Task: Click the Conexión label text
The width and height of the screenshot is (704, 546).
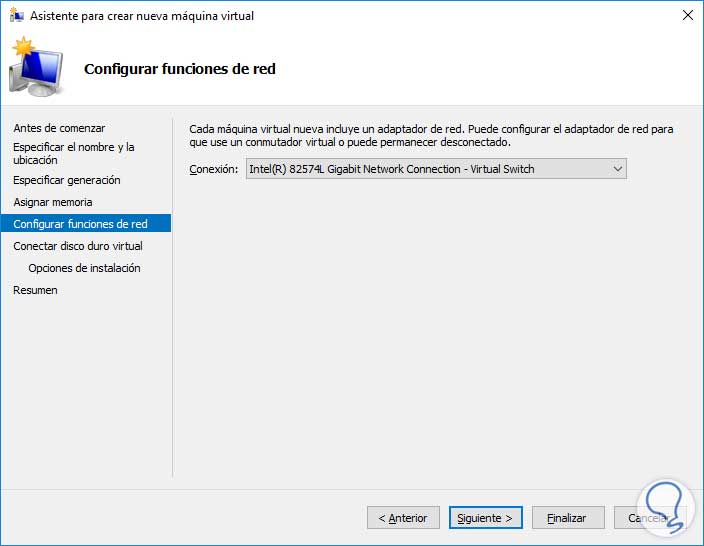Action: [x=213, y=169]
